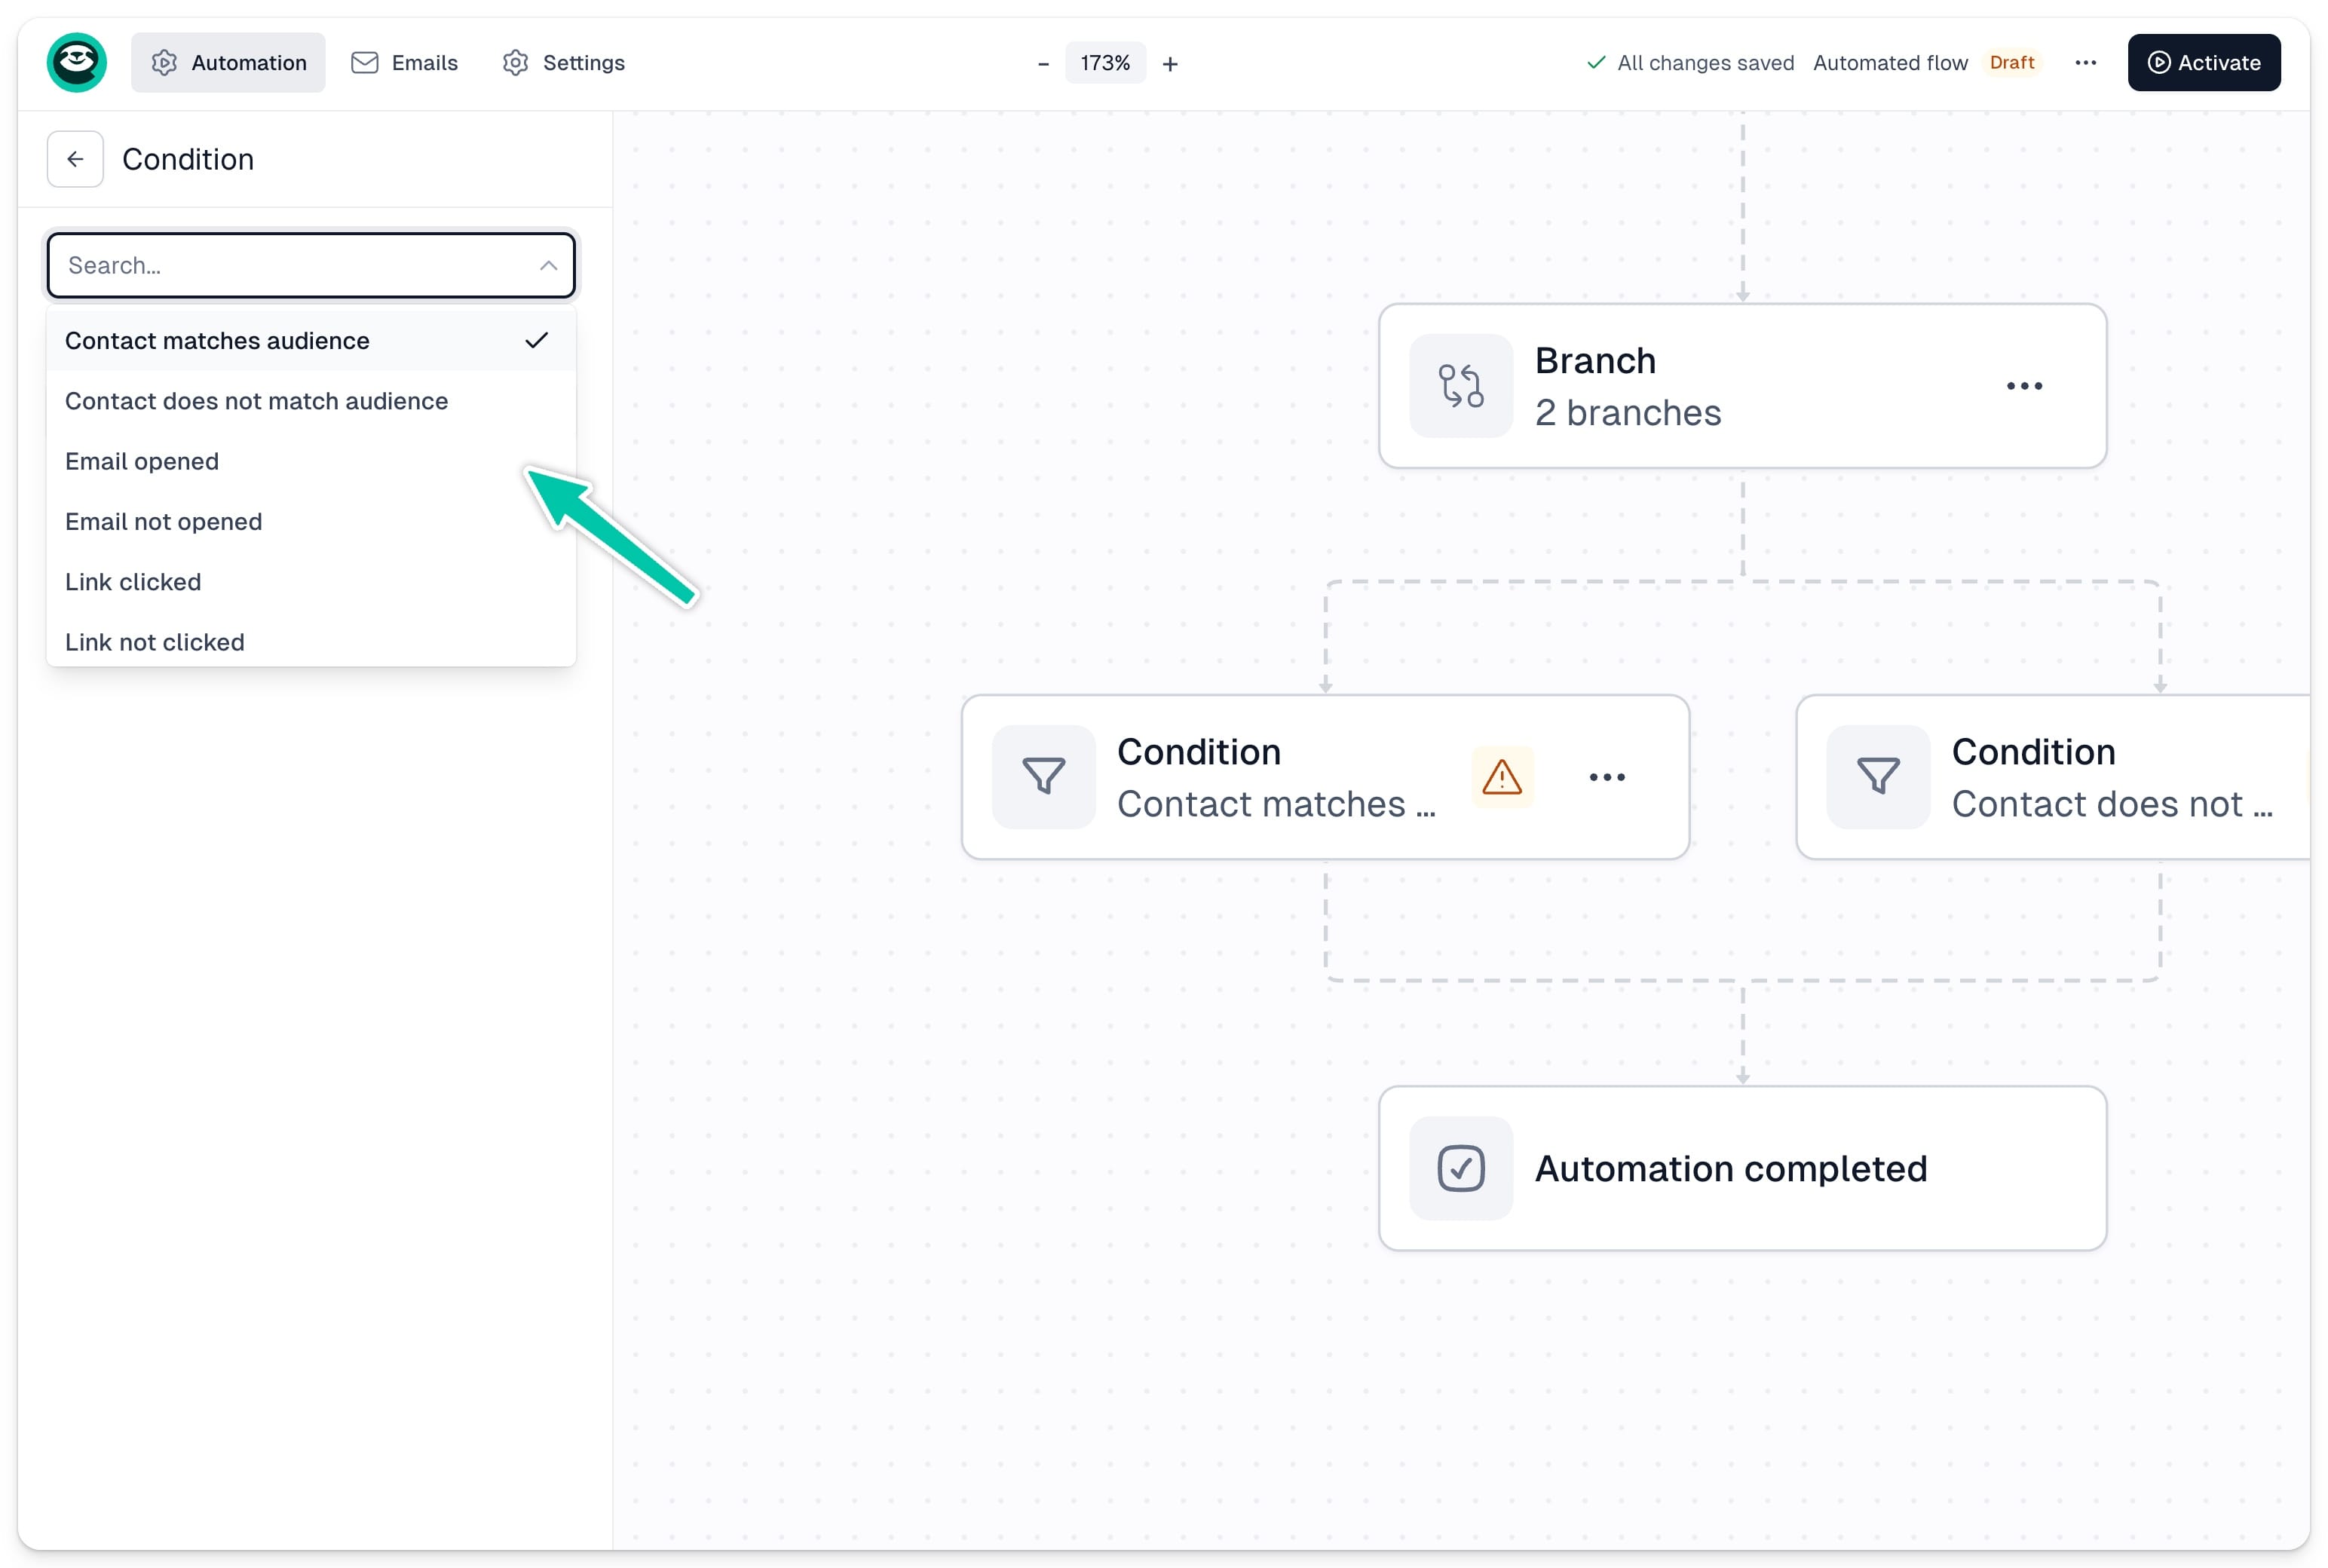Click the gear icon in Automation tab
The height and width of the screenshot is (1568, 2328).
(x=164, y=63)
